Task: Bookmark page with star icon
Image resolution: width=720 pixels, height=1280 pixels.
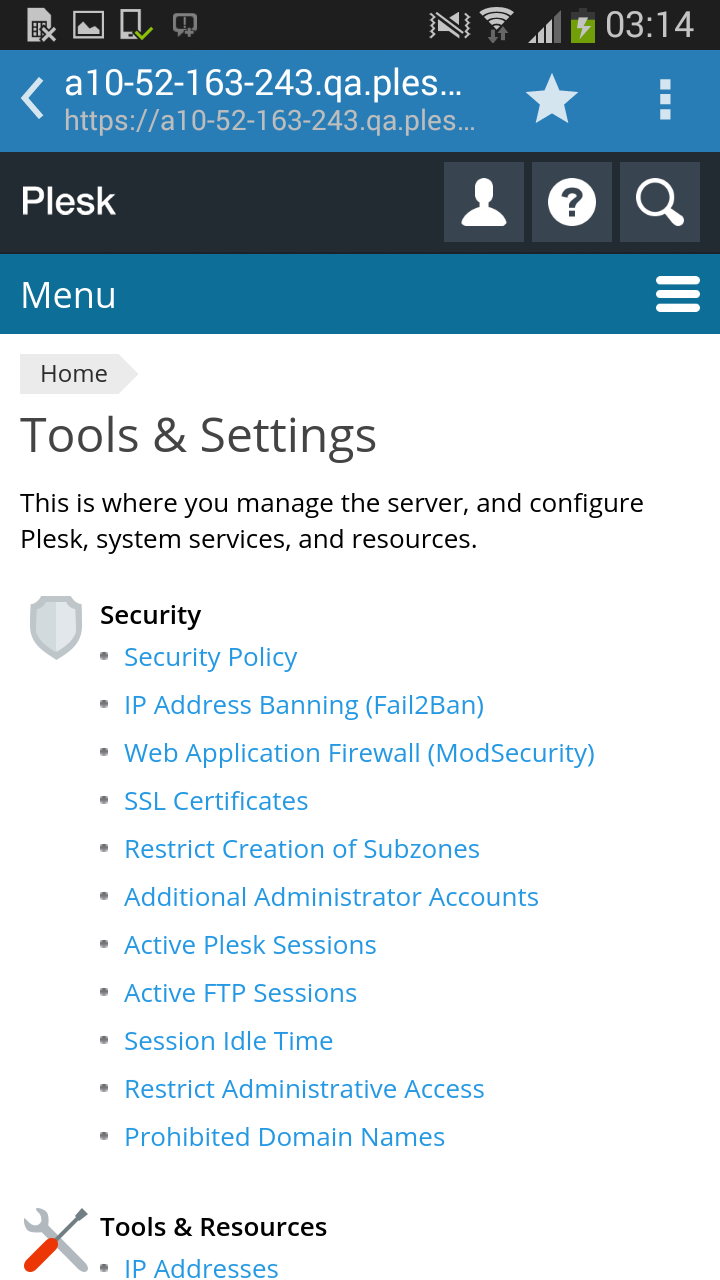Action: click(552, 100)
